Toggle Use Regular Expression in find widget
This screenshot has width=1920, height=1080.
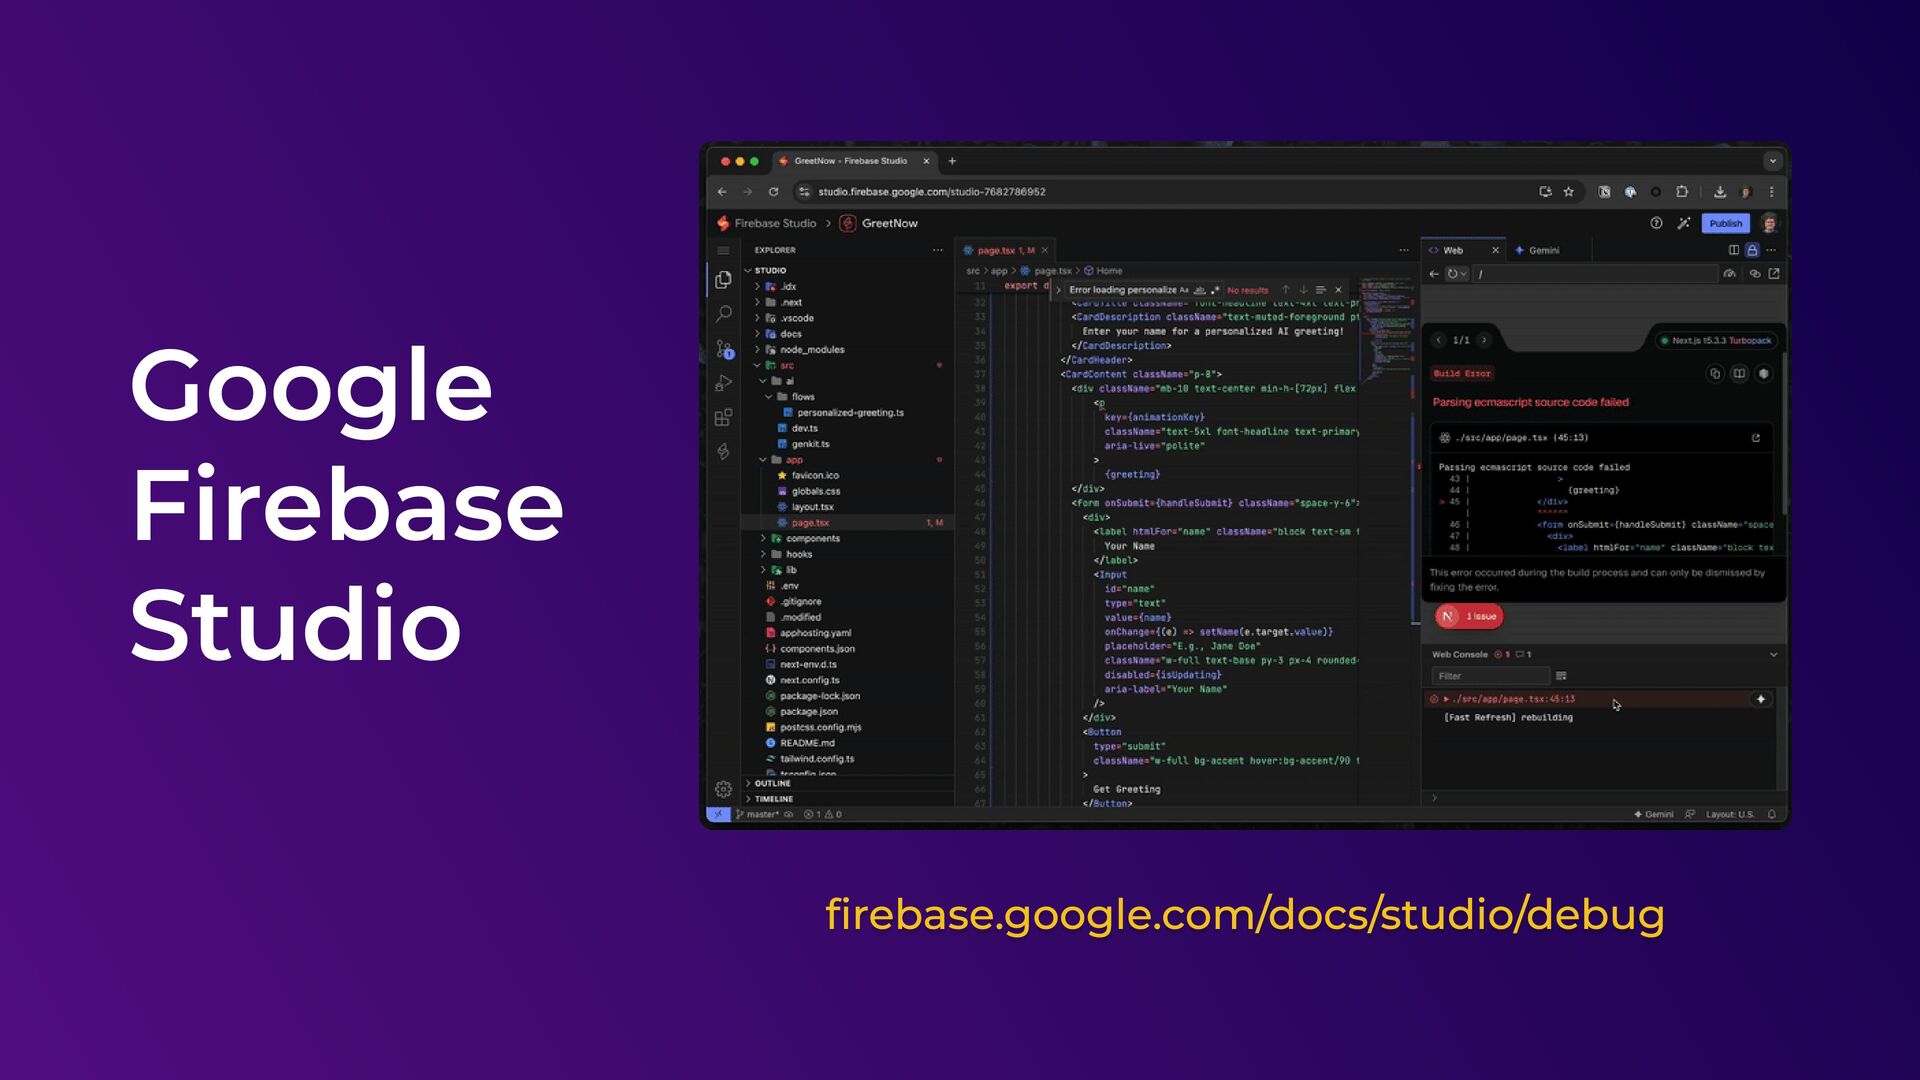[1215, 290]
